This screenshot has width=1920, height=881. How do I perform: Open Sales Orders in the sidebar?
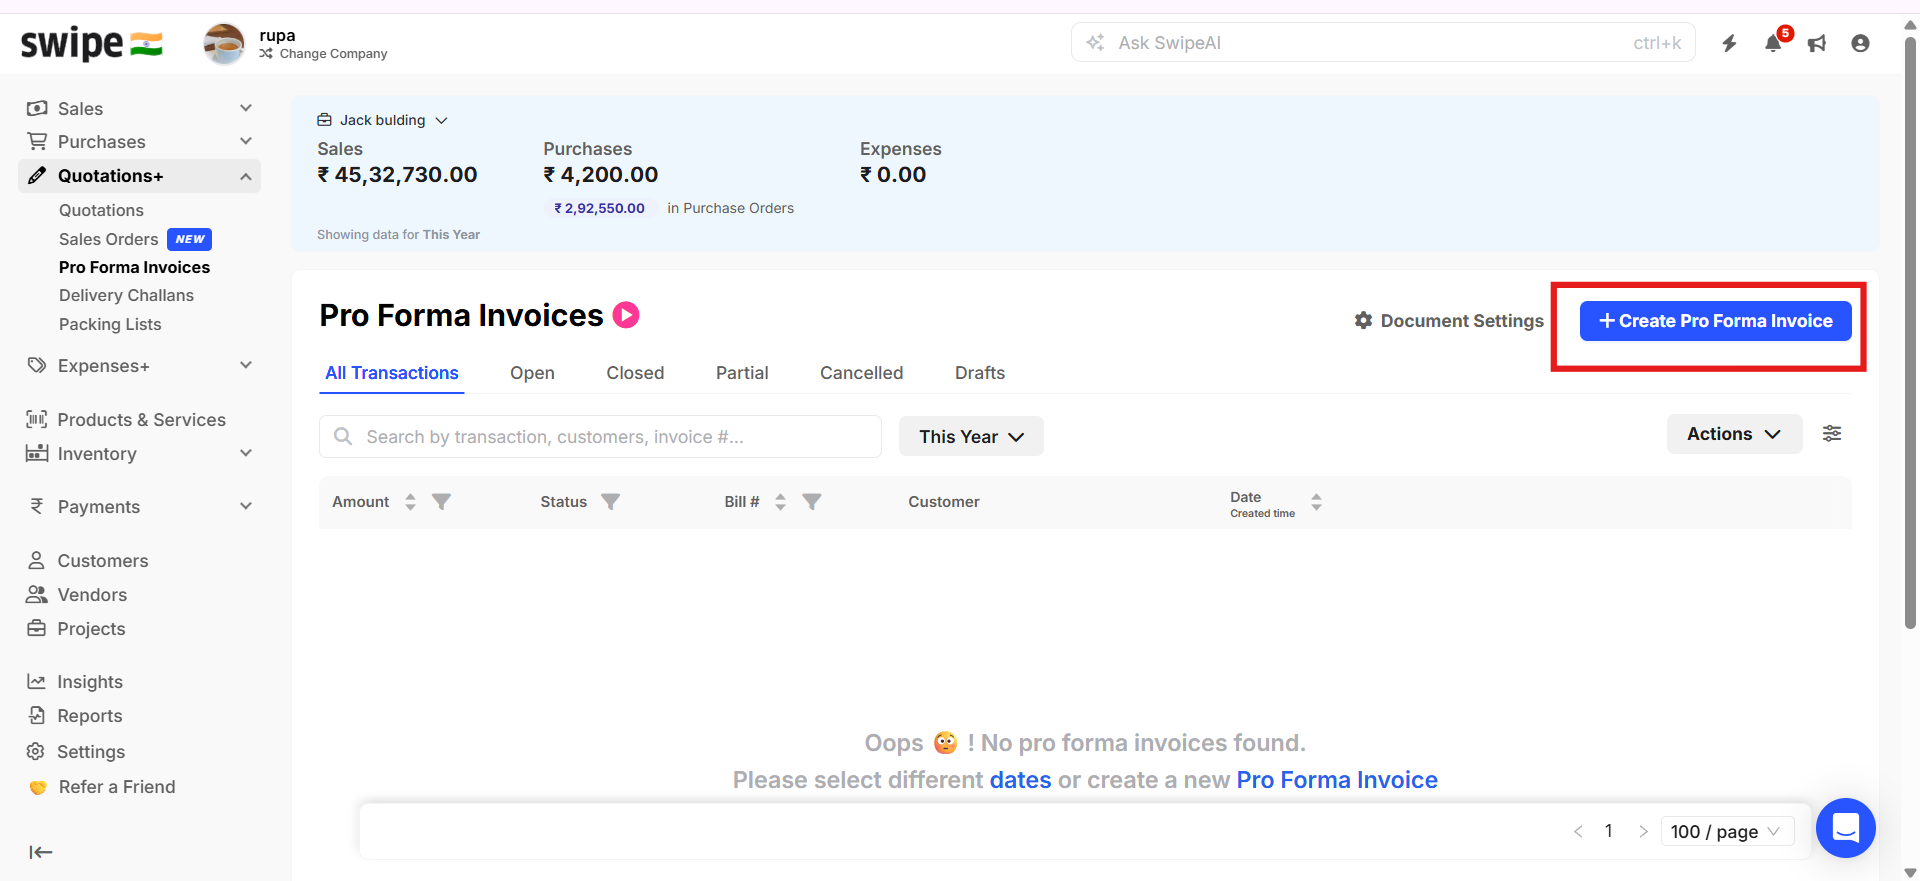(x=108, y=239)
